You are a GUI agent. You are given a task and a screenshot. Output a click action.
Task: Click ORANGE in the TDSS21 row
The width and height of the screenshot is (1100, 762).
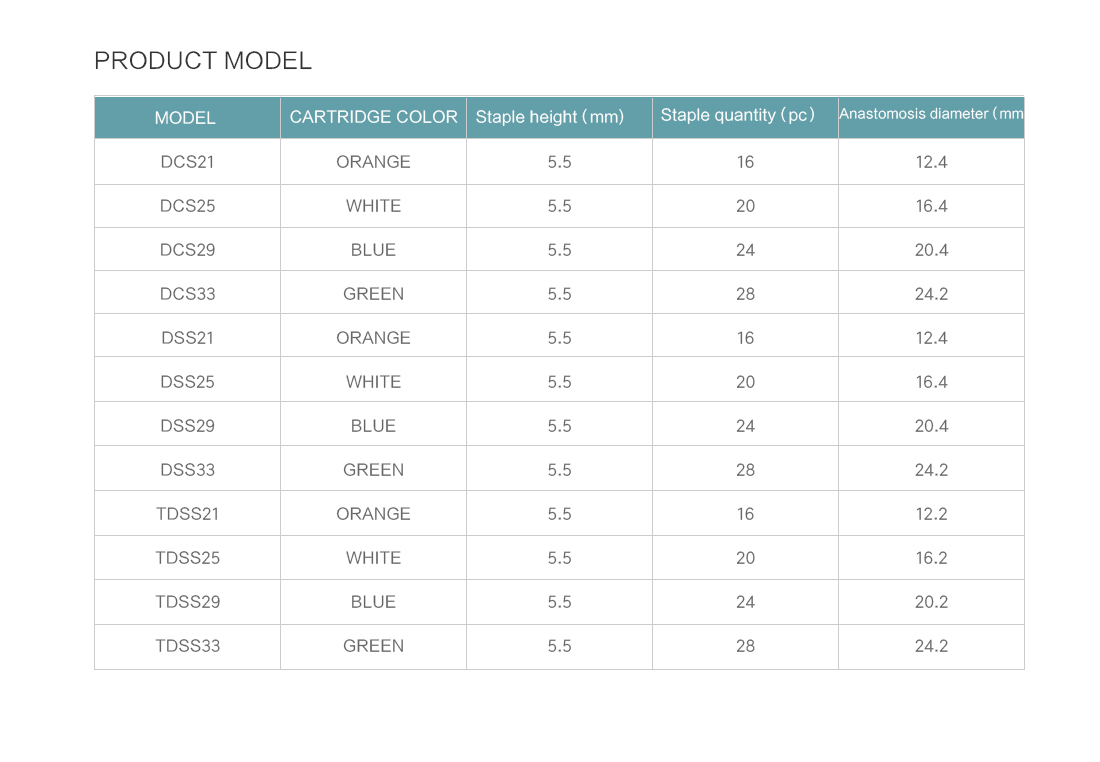(373, 514)
